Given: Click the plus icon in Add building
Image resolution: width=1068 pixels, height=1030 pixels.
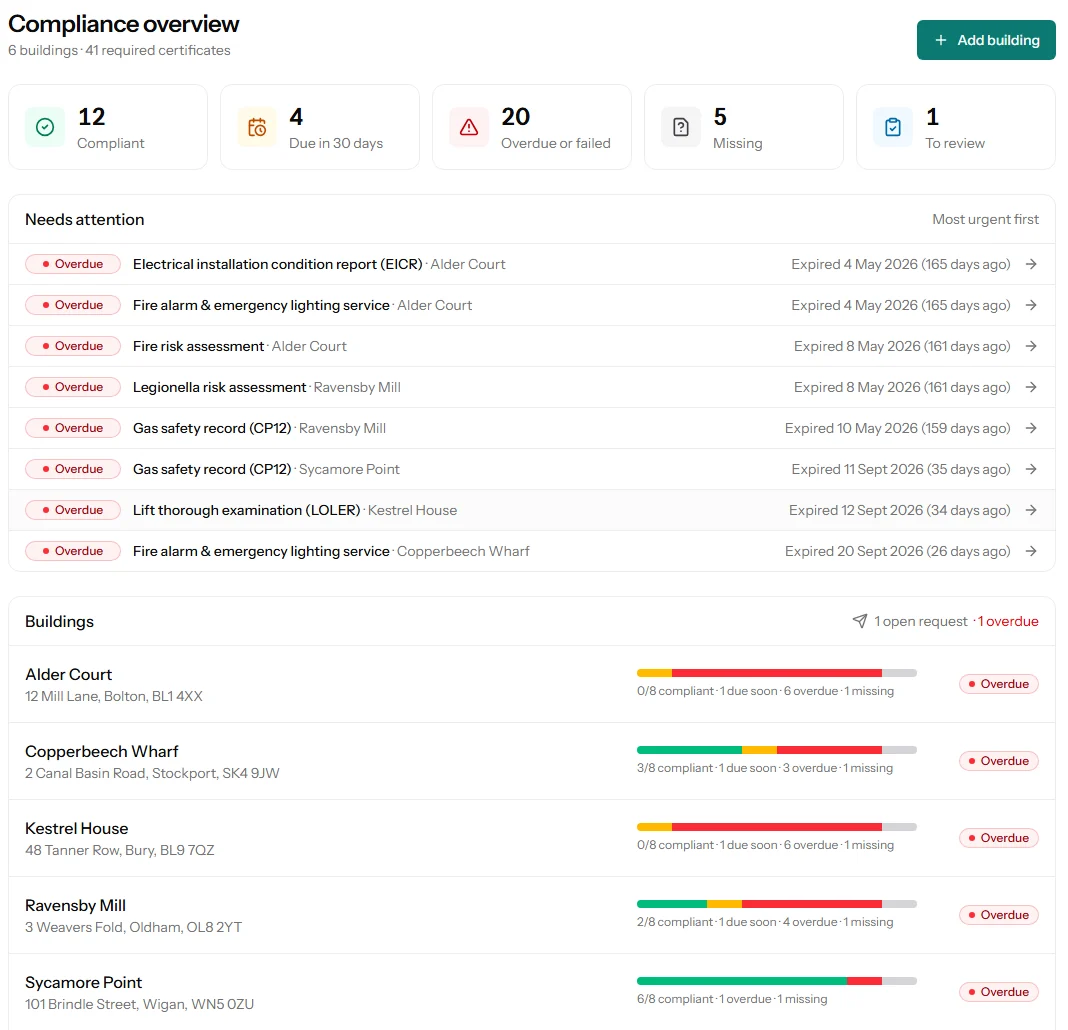Looking at the screenshot, I should pyautogui.click(x=941, y=40).
